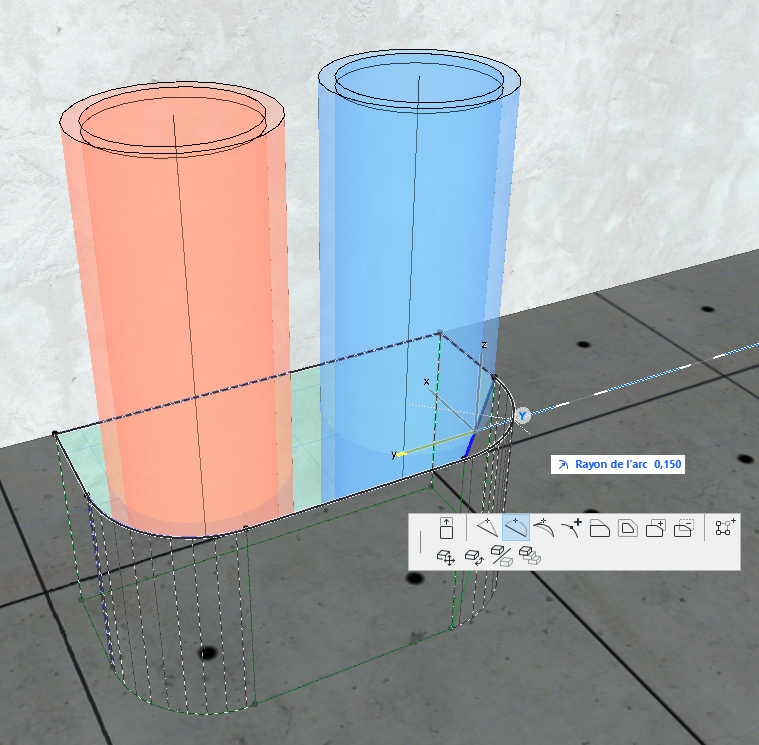
Task: Click the pet palette grip handle
Action: click(x=421, y=542)
